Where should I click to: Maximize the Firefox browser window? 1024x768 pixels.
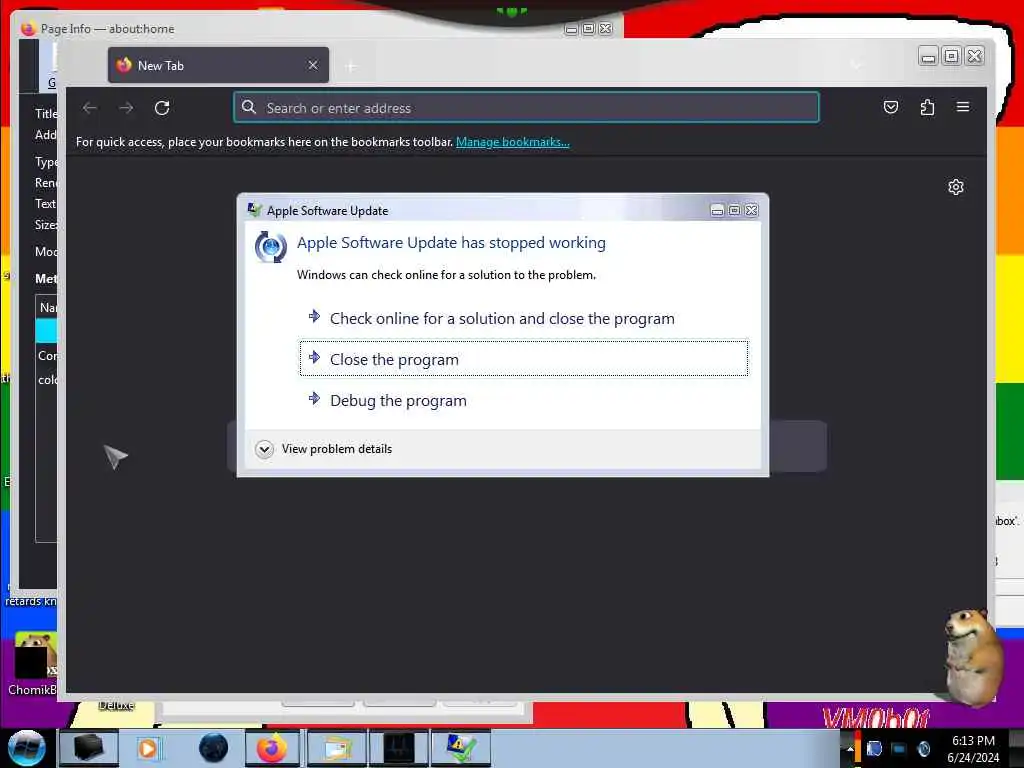pyautogui.click(x=952, y=56)
